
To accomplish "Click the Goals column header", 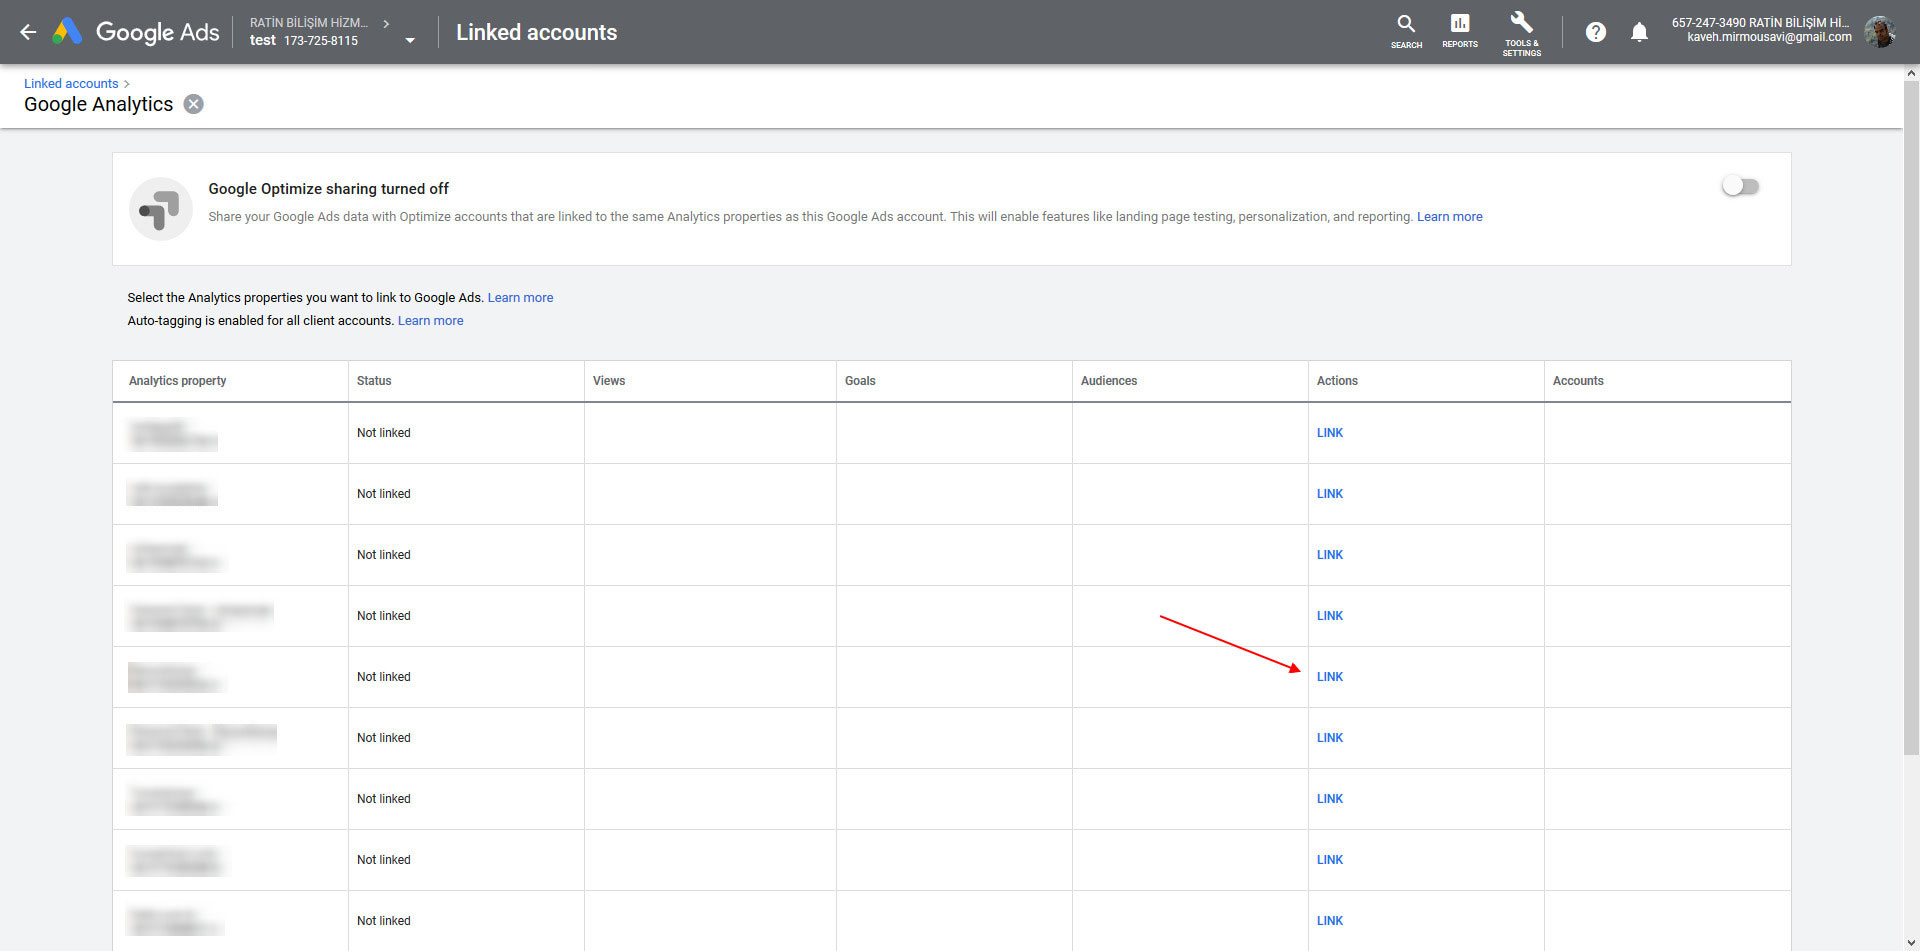I will (860, 381).
